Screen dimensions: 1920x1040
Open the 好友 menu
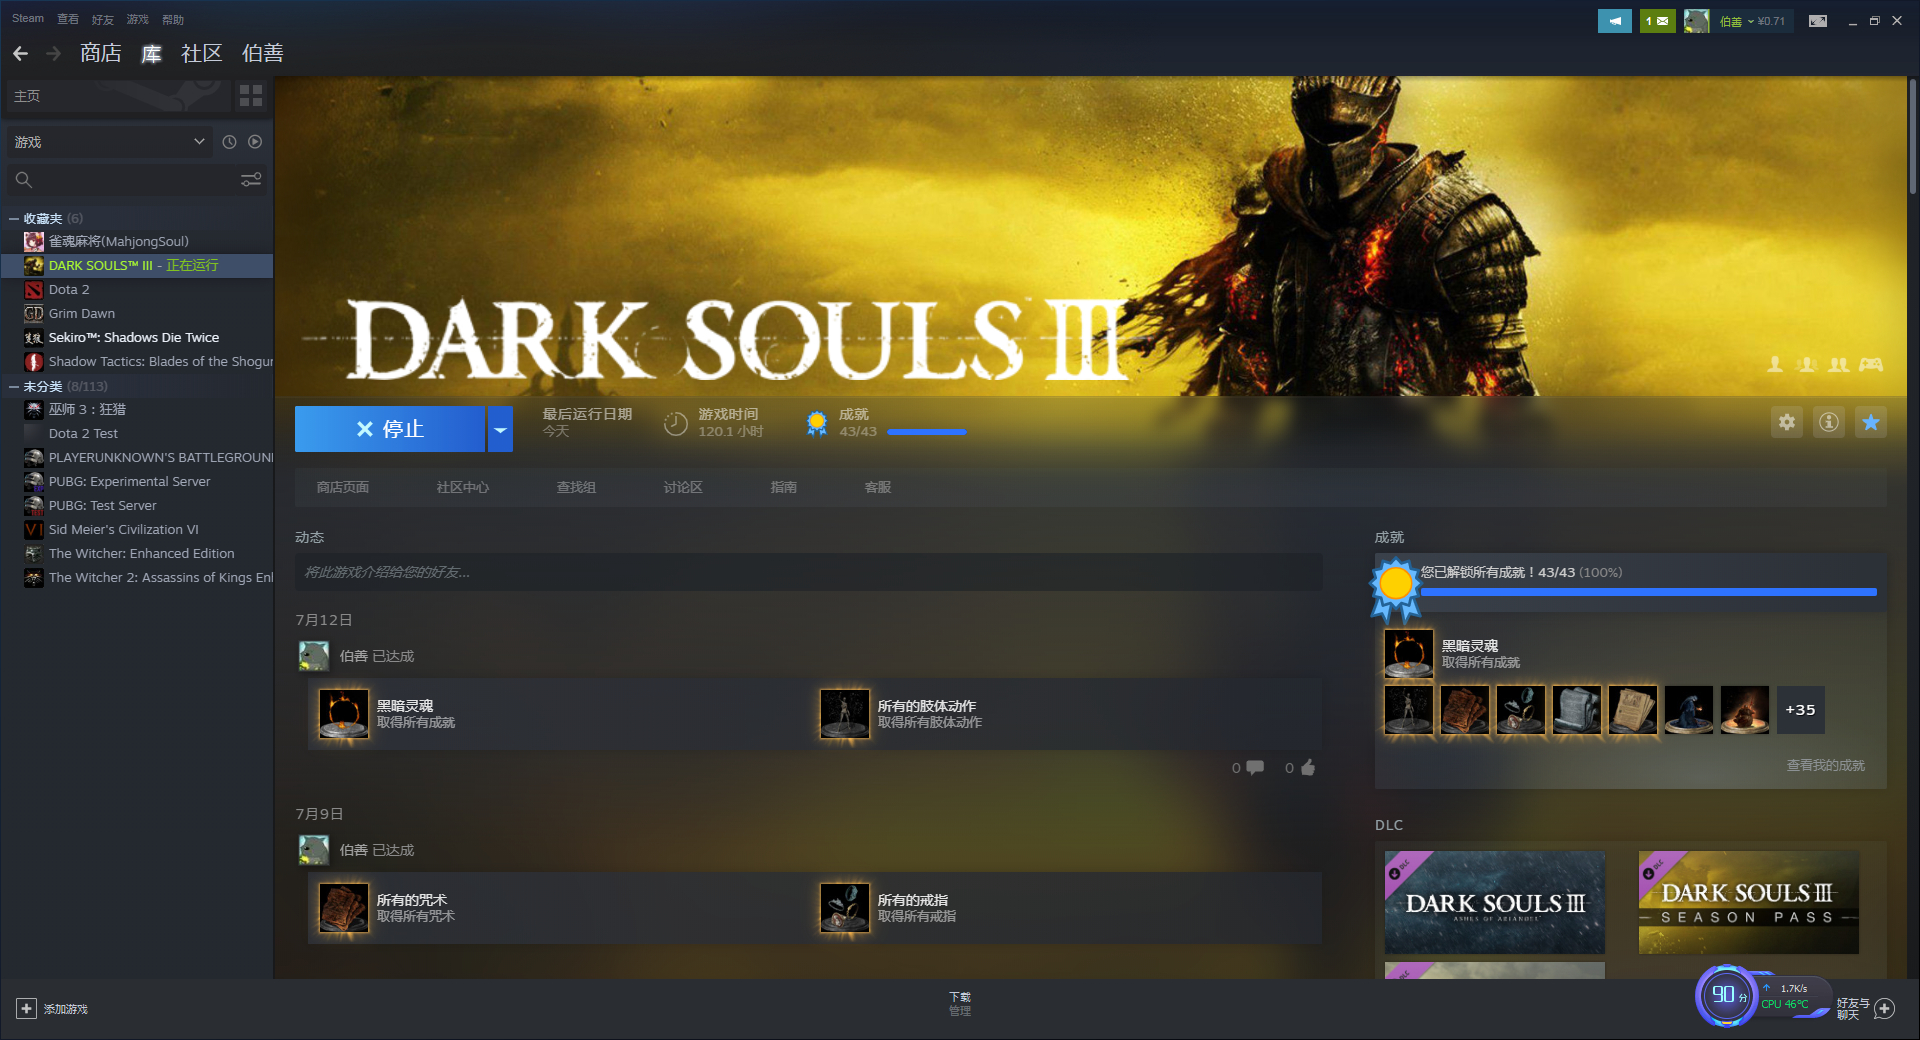(x=103, y=19)
